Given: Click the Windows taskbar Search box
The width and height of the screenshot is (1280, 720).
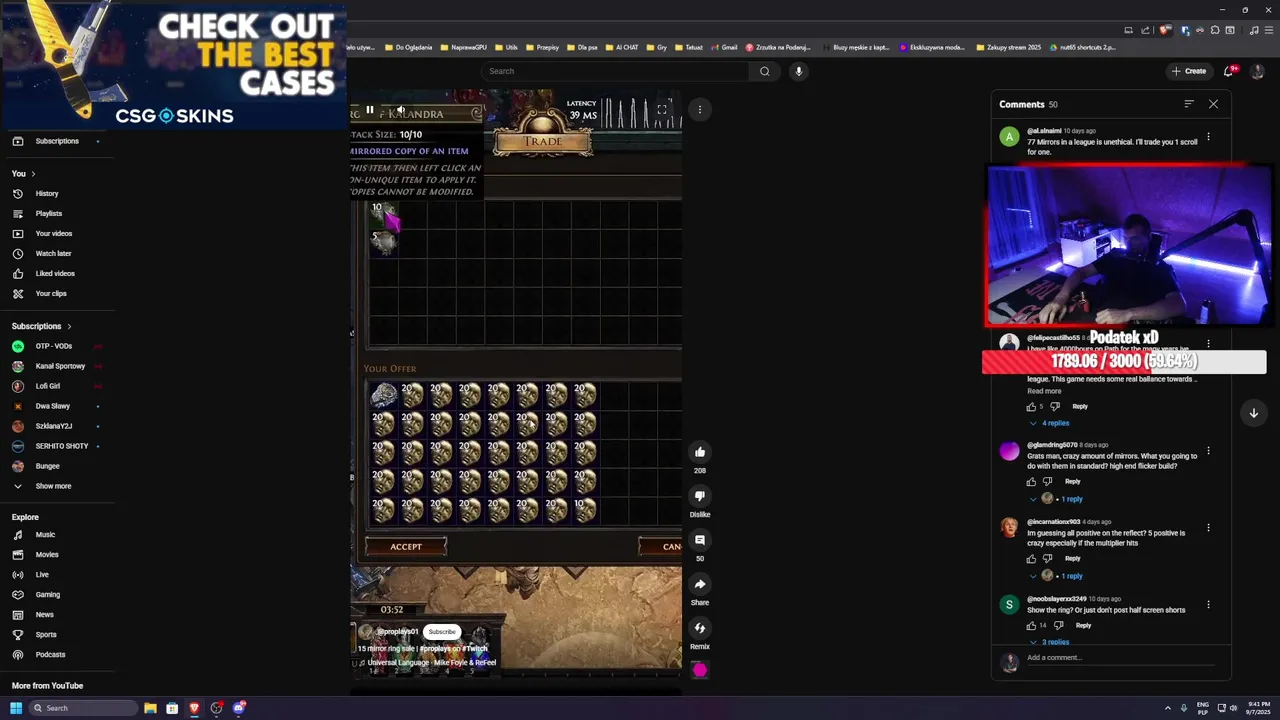Looking at the screenshot, I should 83,708.
